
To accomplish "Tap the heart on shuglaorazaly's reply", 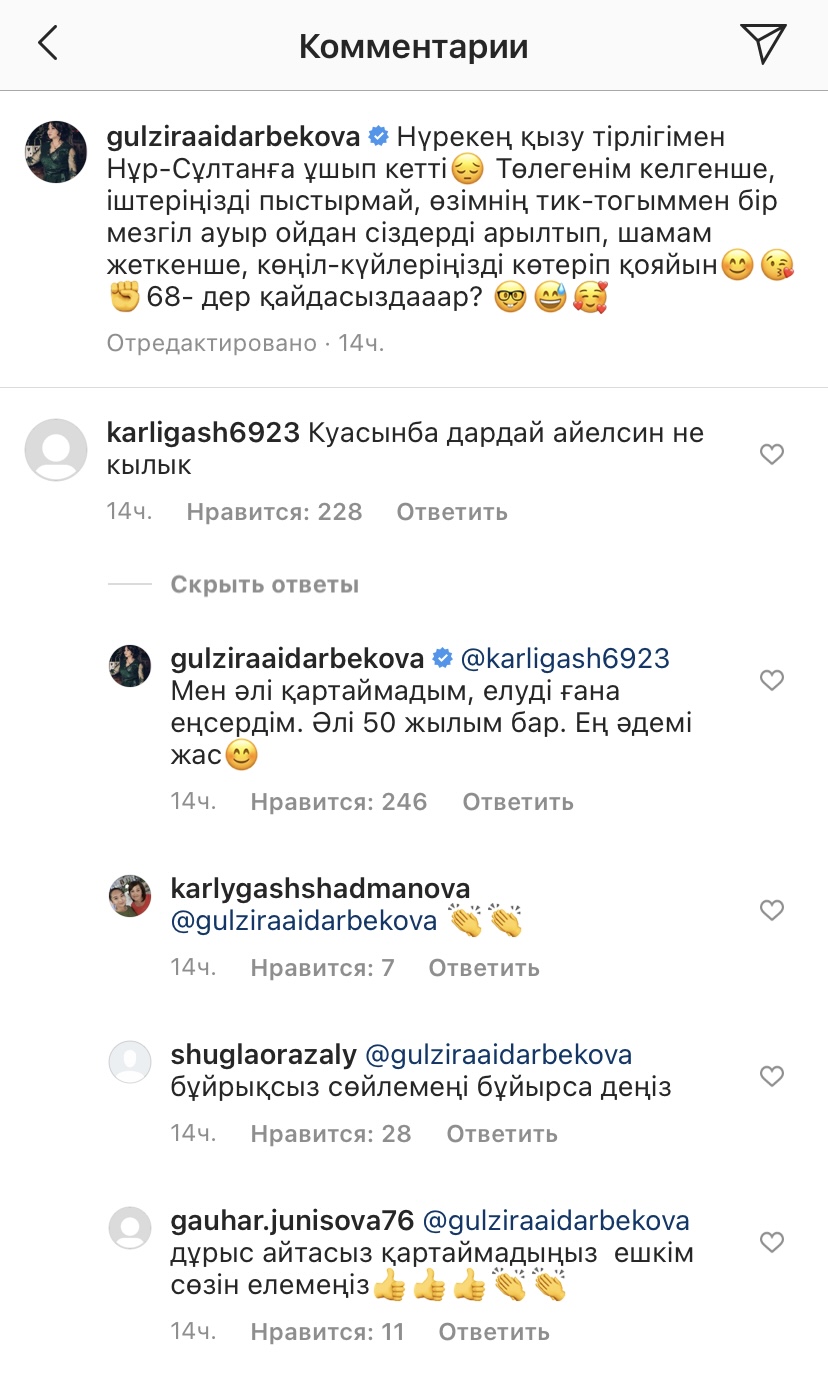I will click(x=772, y=1077).
